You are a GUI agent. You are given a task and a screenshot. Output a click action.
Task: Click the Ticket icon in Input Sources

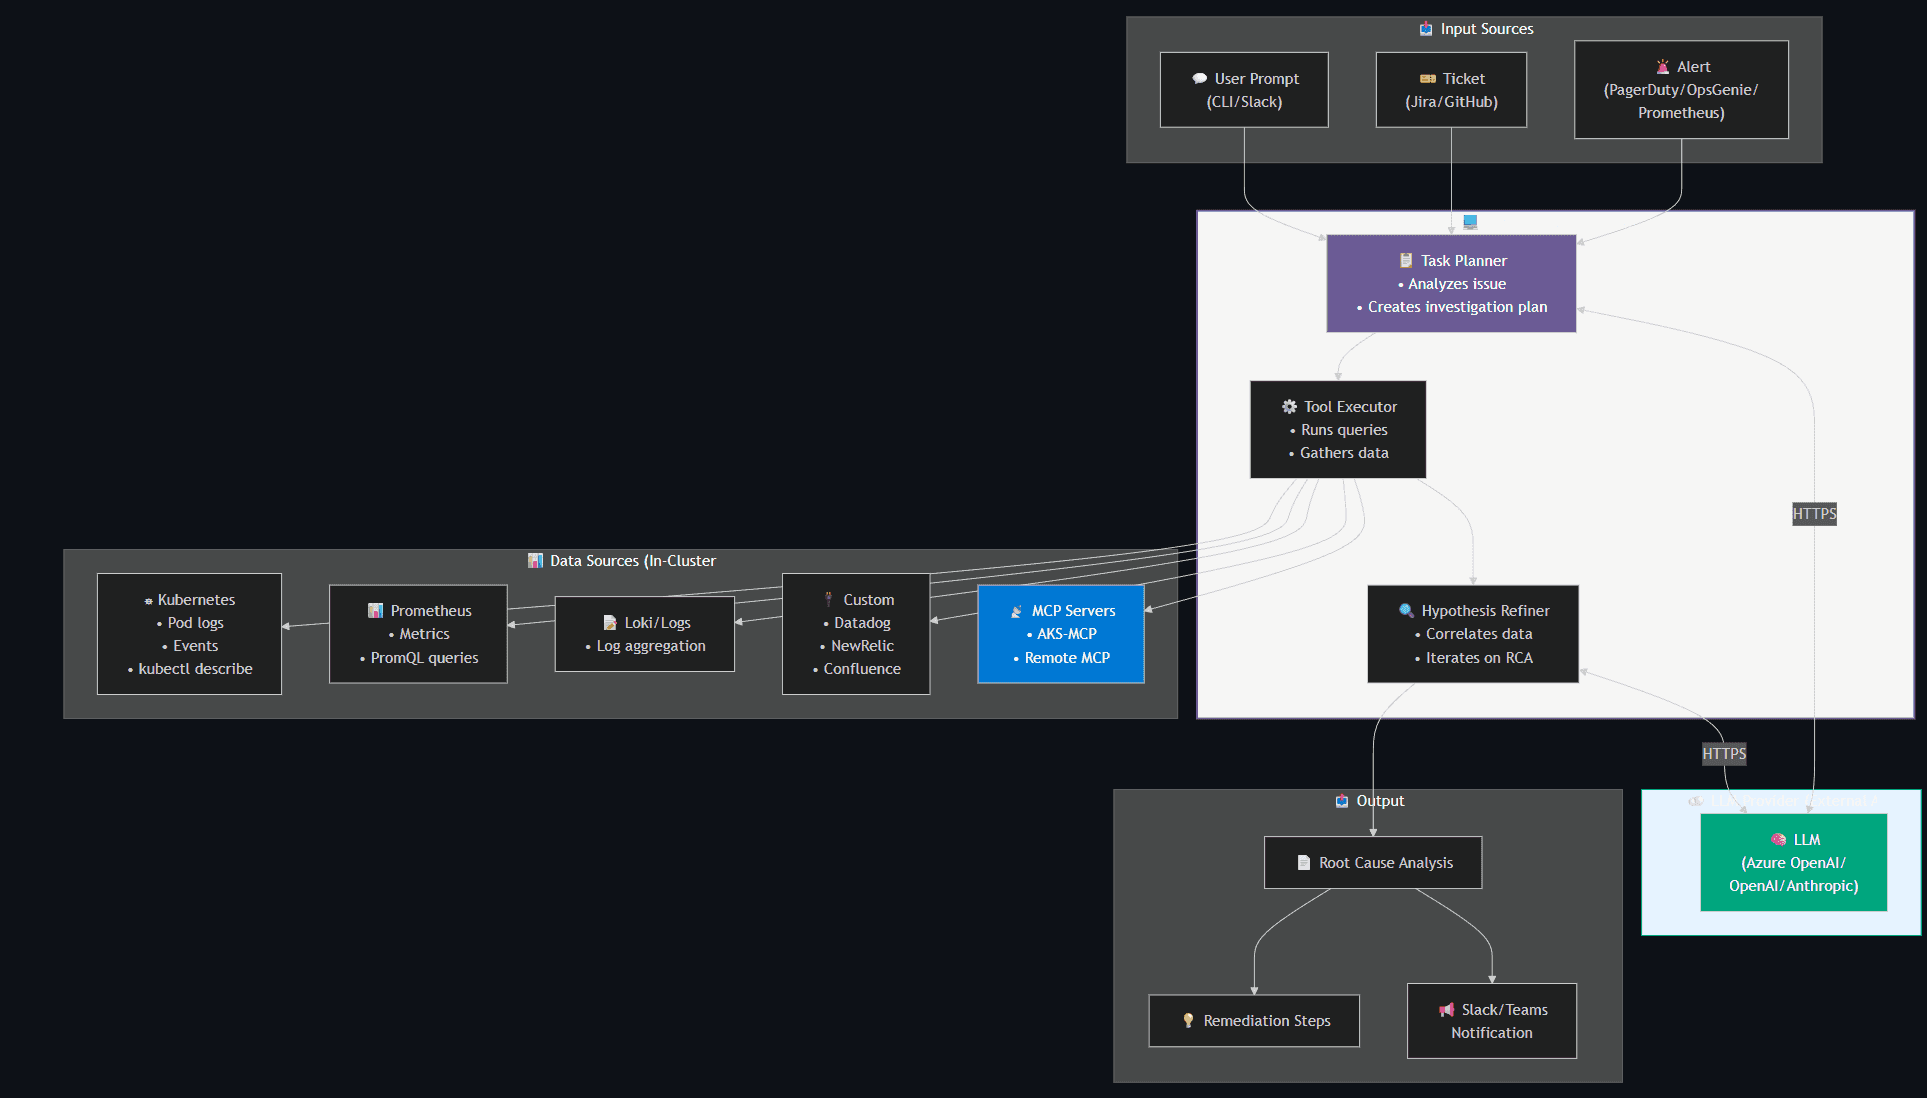click(x=1427, y=79)
